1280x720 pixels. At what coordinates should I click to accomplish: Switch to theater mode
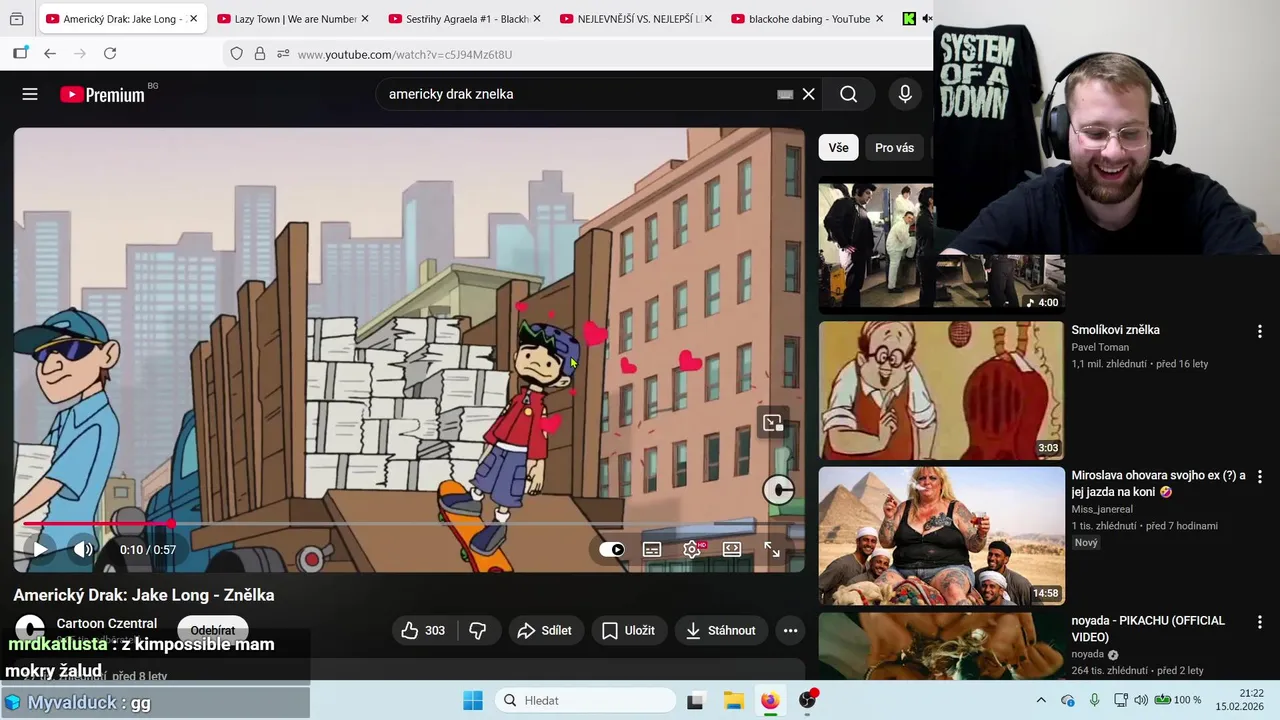[x=732, y=549]
